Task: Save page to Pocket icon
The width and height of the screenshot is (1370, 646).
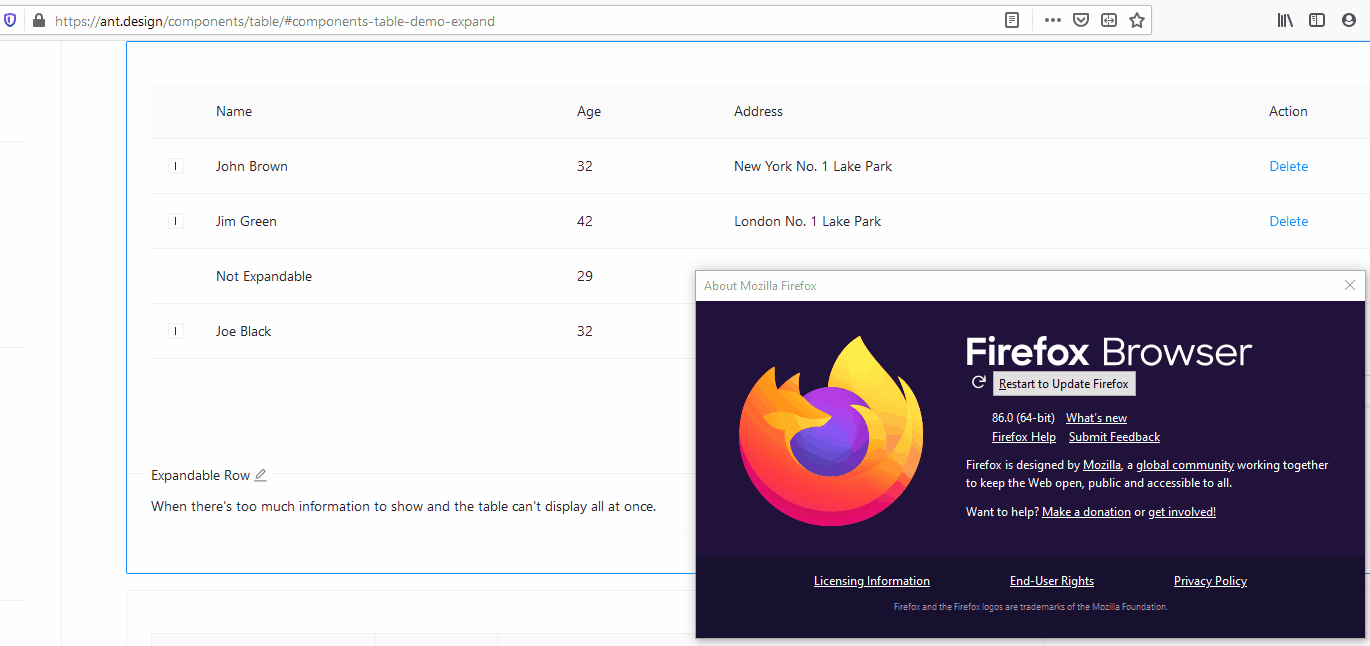Action: click(x=1081, y=20)
